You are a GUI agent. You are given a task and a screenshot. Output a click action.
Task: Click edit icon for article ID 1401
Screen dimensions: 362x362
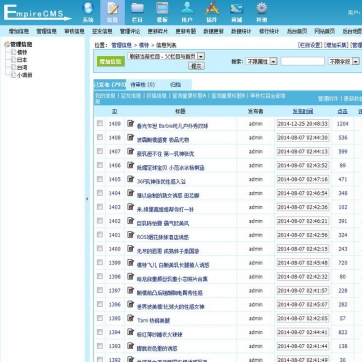(x=130, y=235)
